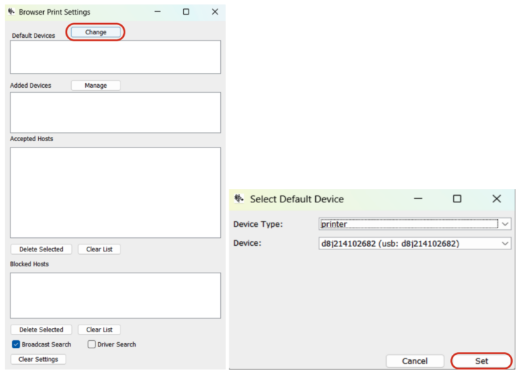Open Manage for Added Devices

(96, 85)
